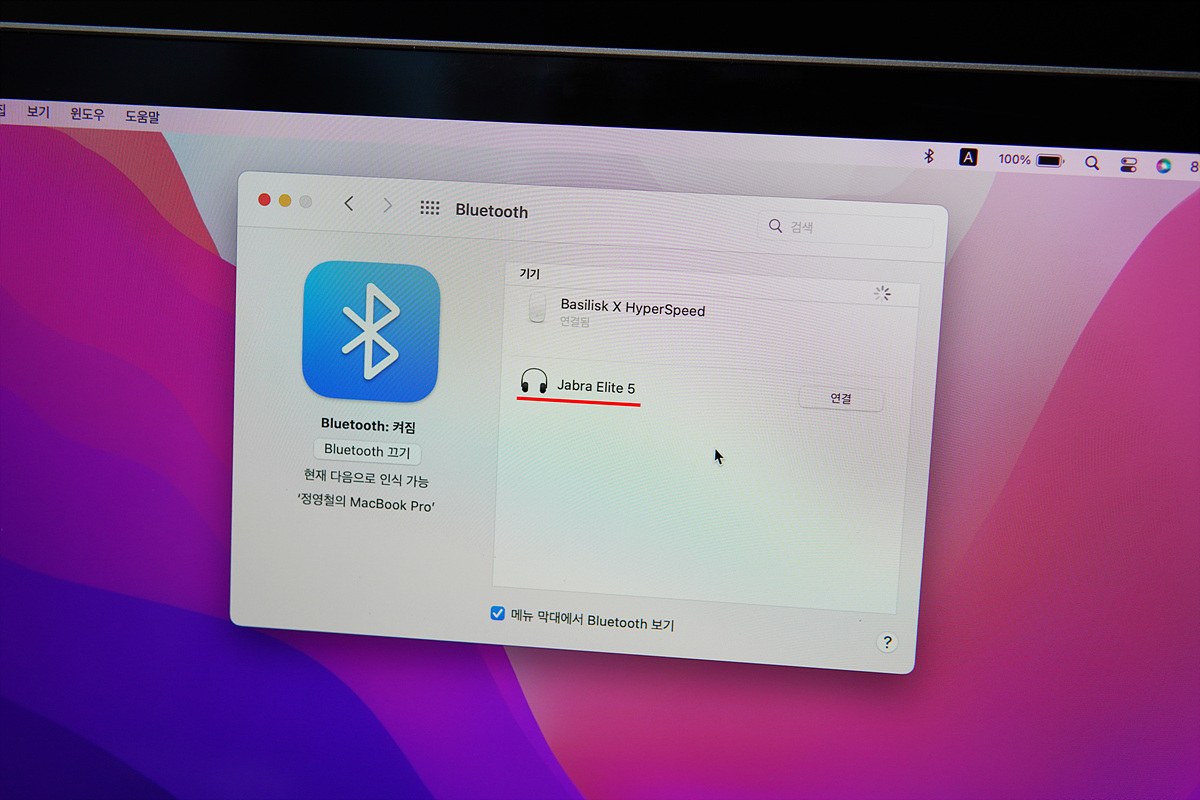1200x800 pixels.
Task: Click the '검색' search field
Action: (845, 228)
